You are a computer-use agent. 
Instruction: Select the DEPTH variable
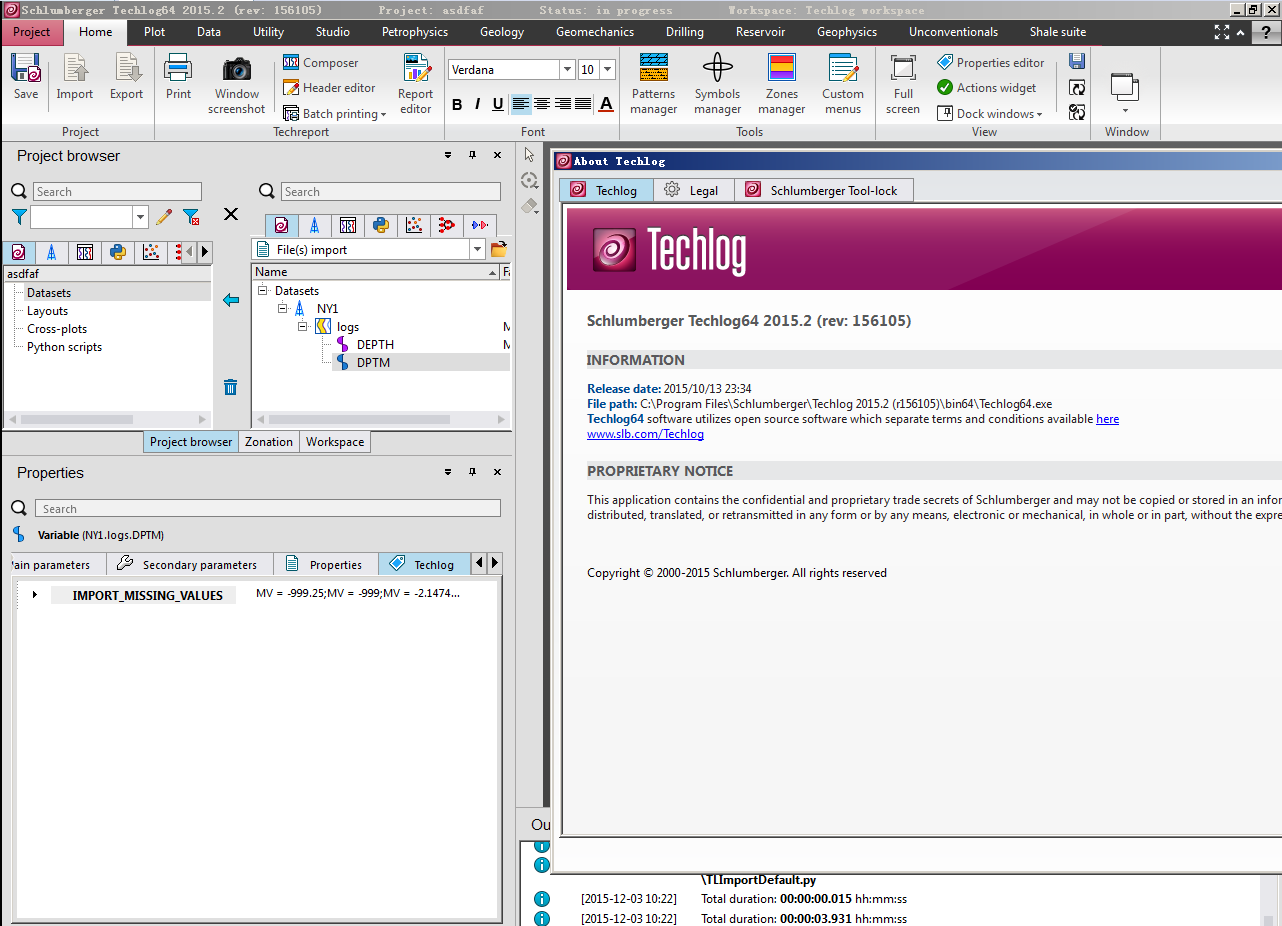pyautogui.click(x=375, y=345)
